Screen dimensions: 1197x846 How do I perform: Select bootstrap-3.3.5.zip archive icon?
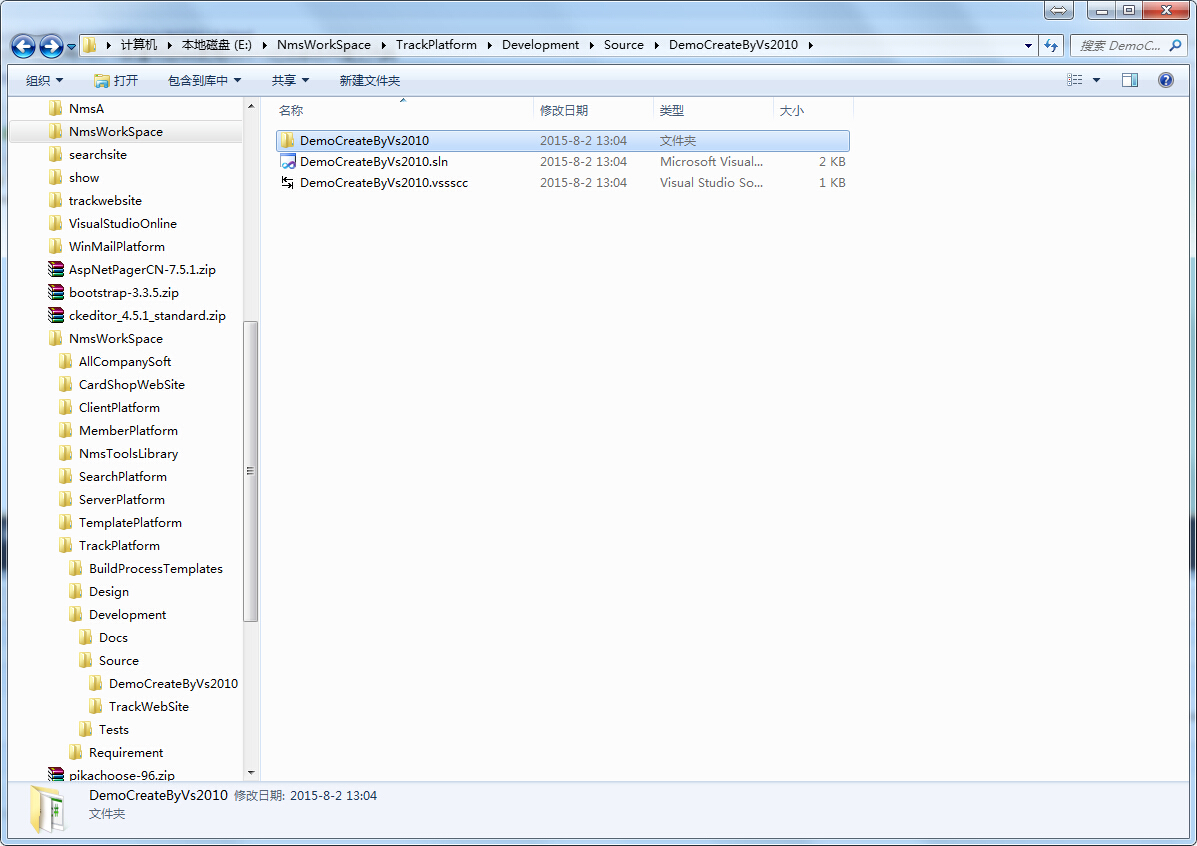(56, 292)
